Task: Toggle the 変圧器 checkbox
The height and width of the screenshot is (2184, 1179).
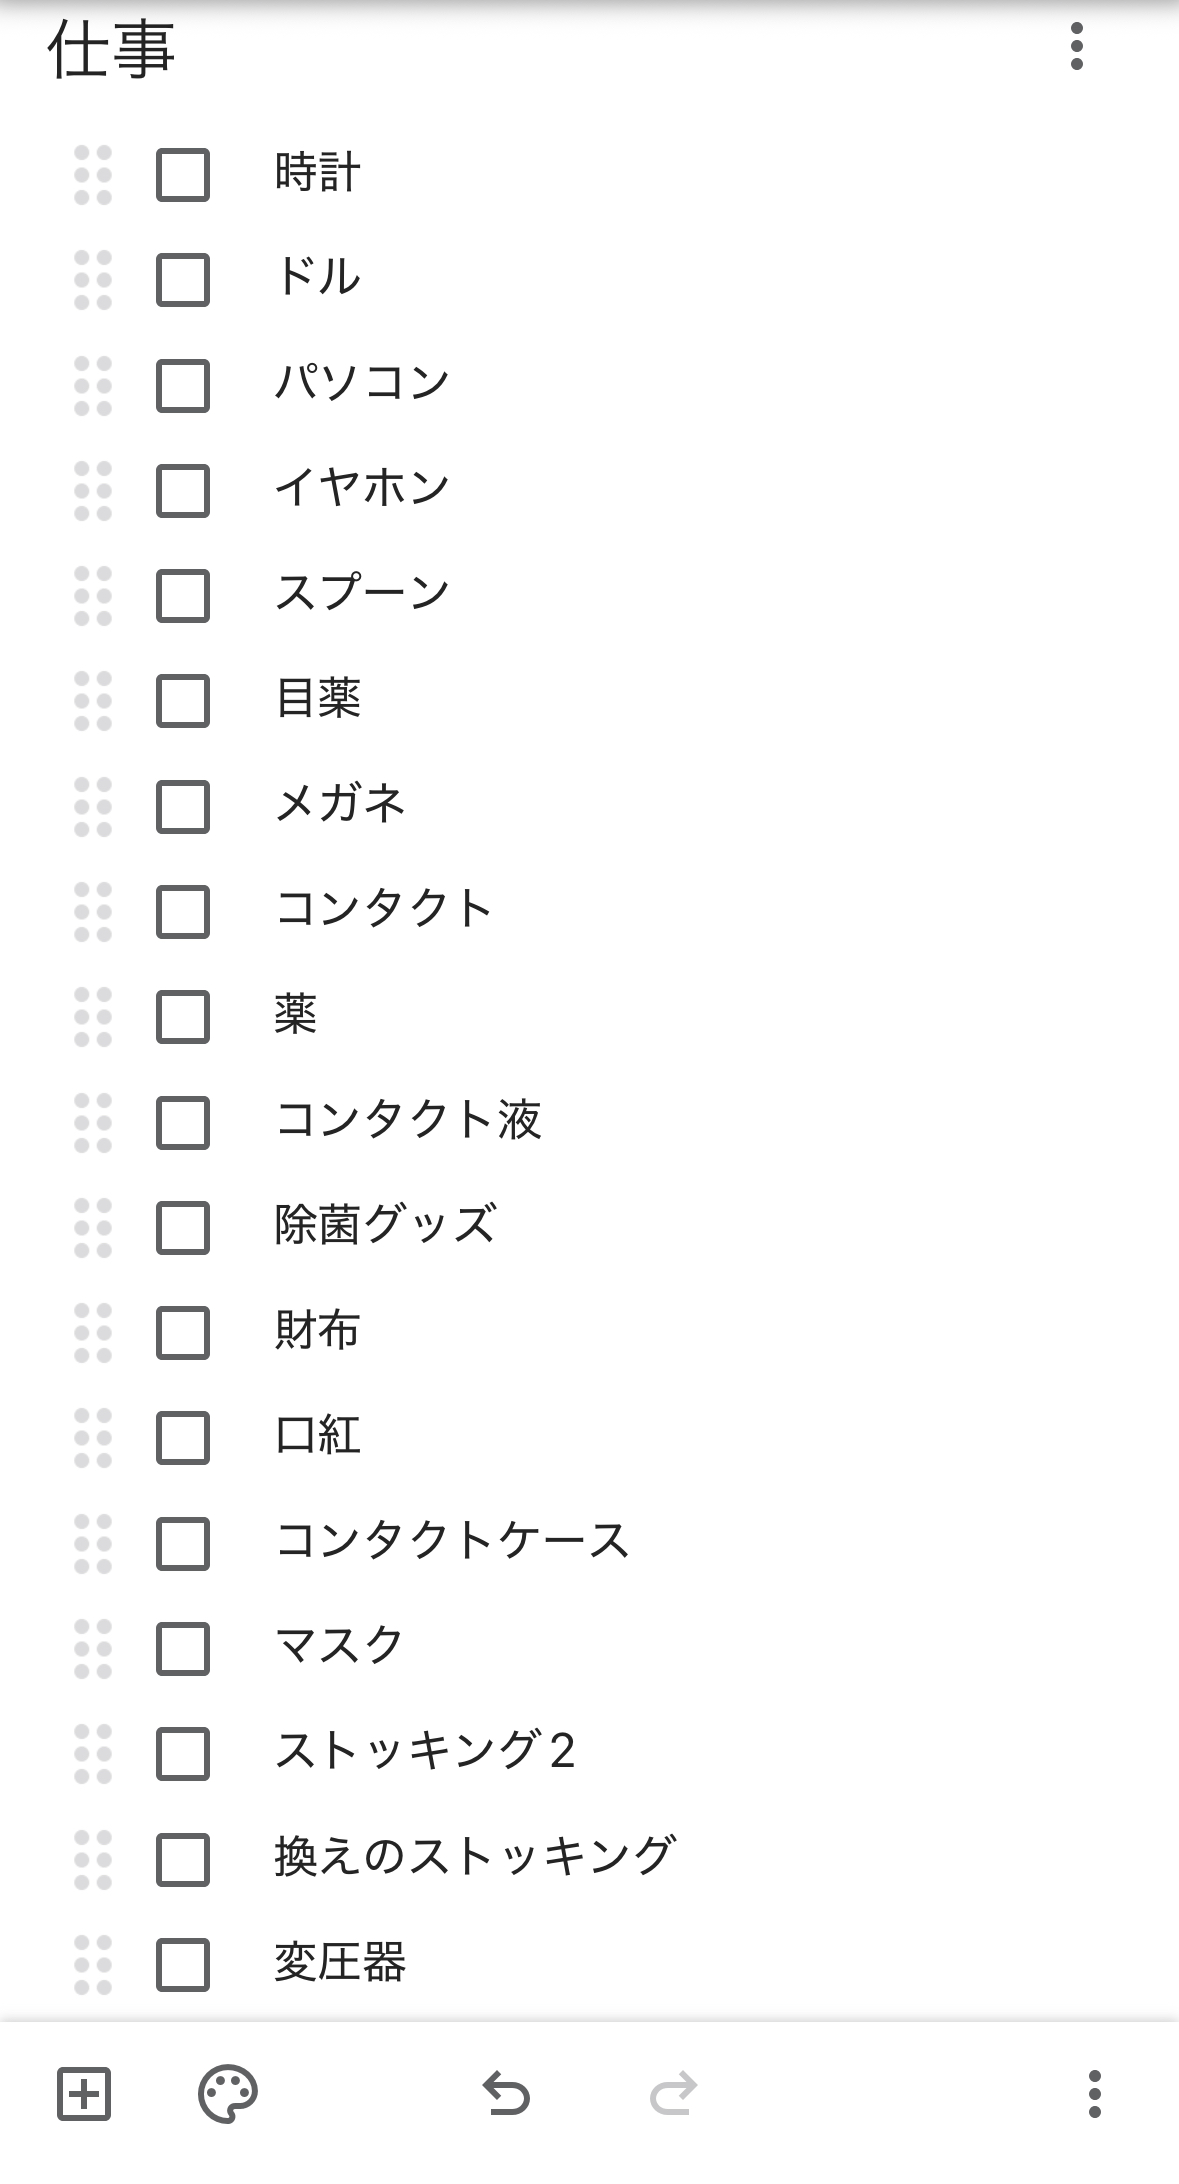Action: pos(183,1964)
